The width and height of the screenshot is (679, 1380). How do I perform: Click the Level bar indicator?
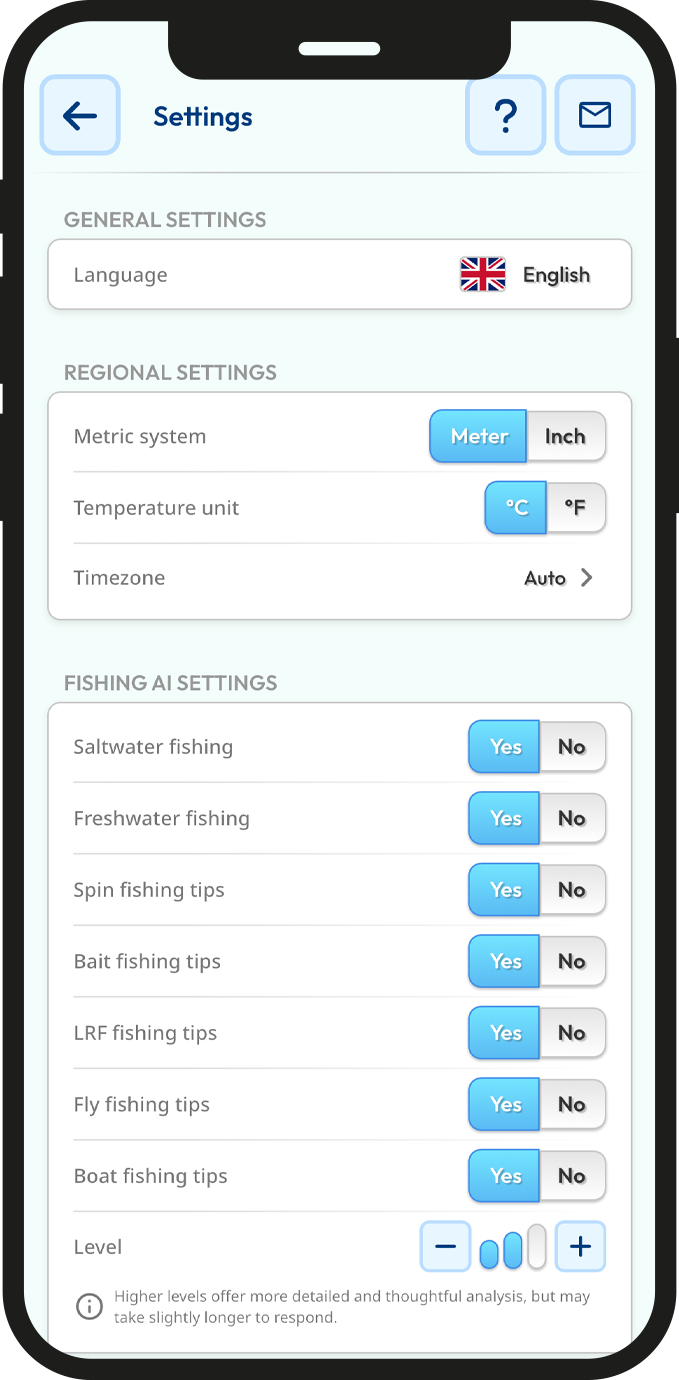513,1248
